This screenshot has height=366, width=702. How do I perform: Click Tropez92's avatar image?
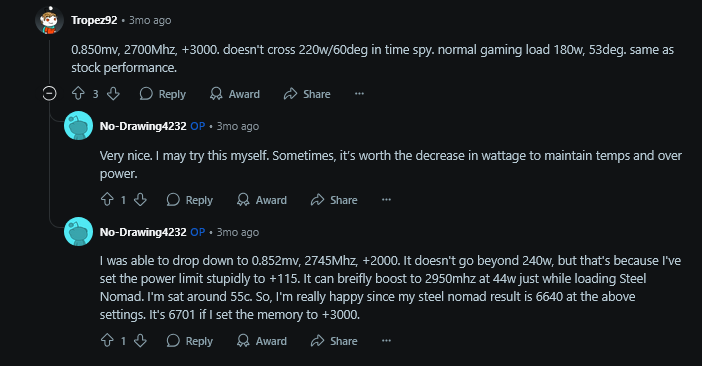49,20
